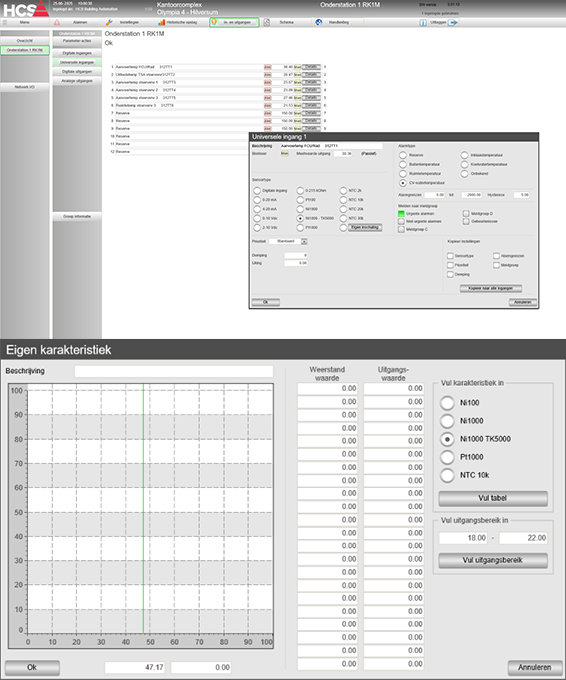Click the Instellingen wrench icon
Viewport: 566px width, 680px height.
109,22
